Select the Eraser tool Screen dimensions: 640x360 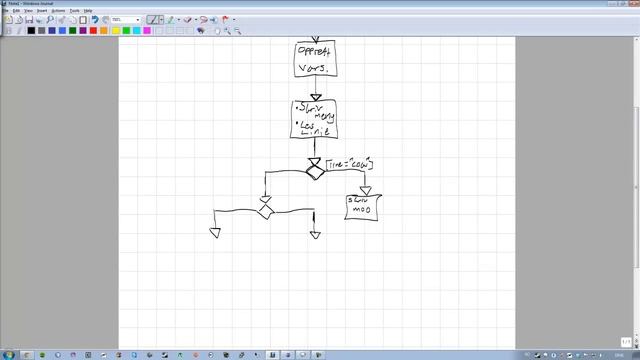click(x=187, y=20)
